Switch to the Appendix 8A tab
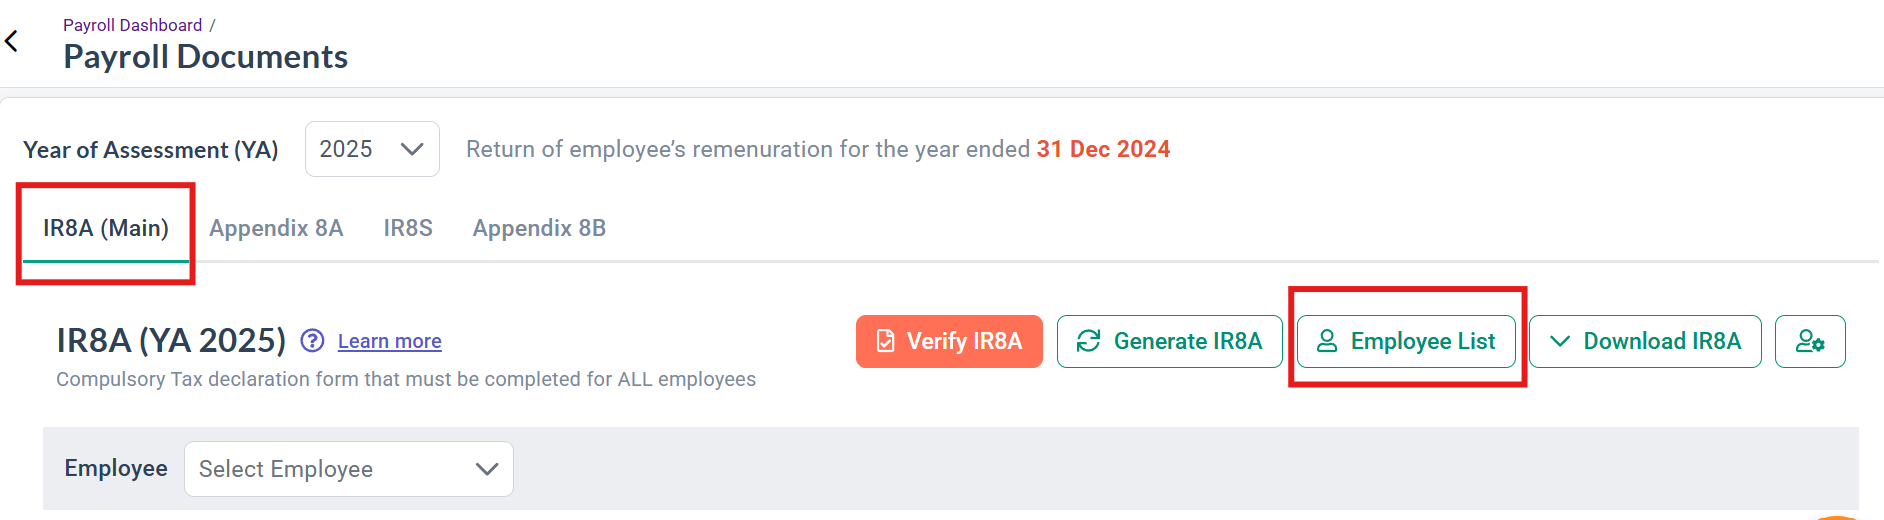Viewport: 1884px width, 520px height. [x=276, y=228]
